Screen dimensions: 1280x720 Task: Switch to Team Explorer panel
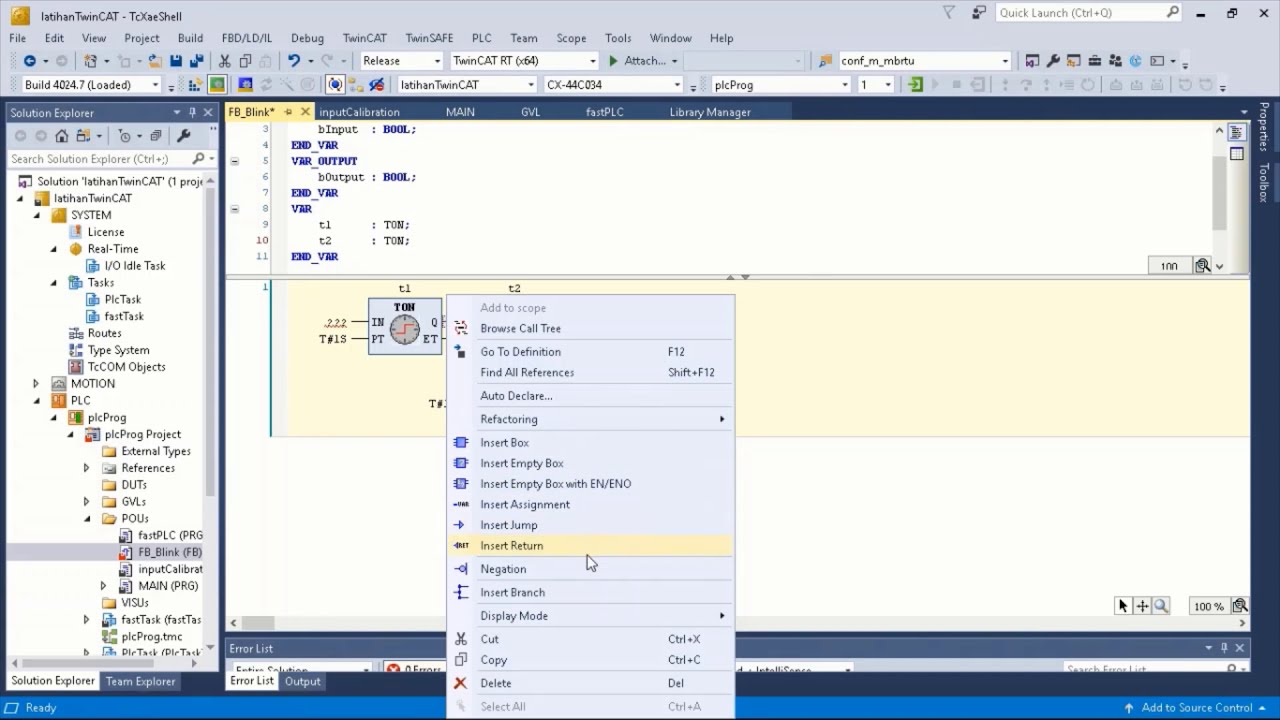tap(140, 681)
